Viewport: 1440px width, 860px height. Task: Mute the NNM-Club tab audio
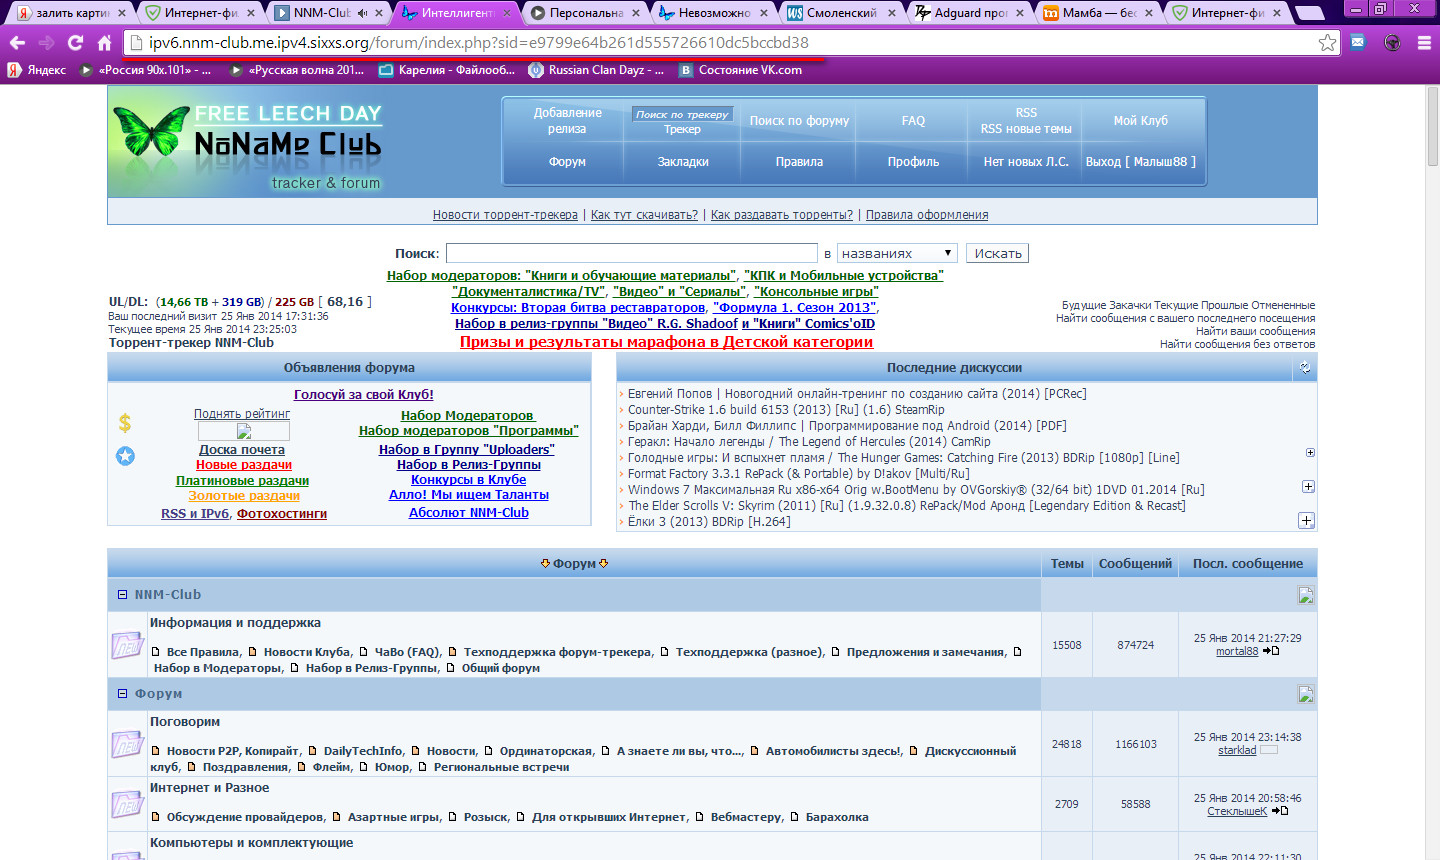point(361,13)
